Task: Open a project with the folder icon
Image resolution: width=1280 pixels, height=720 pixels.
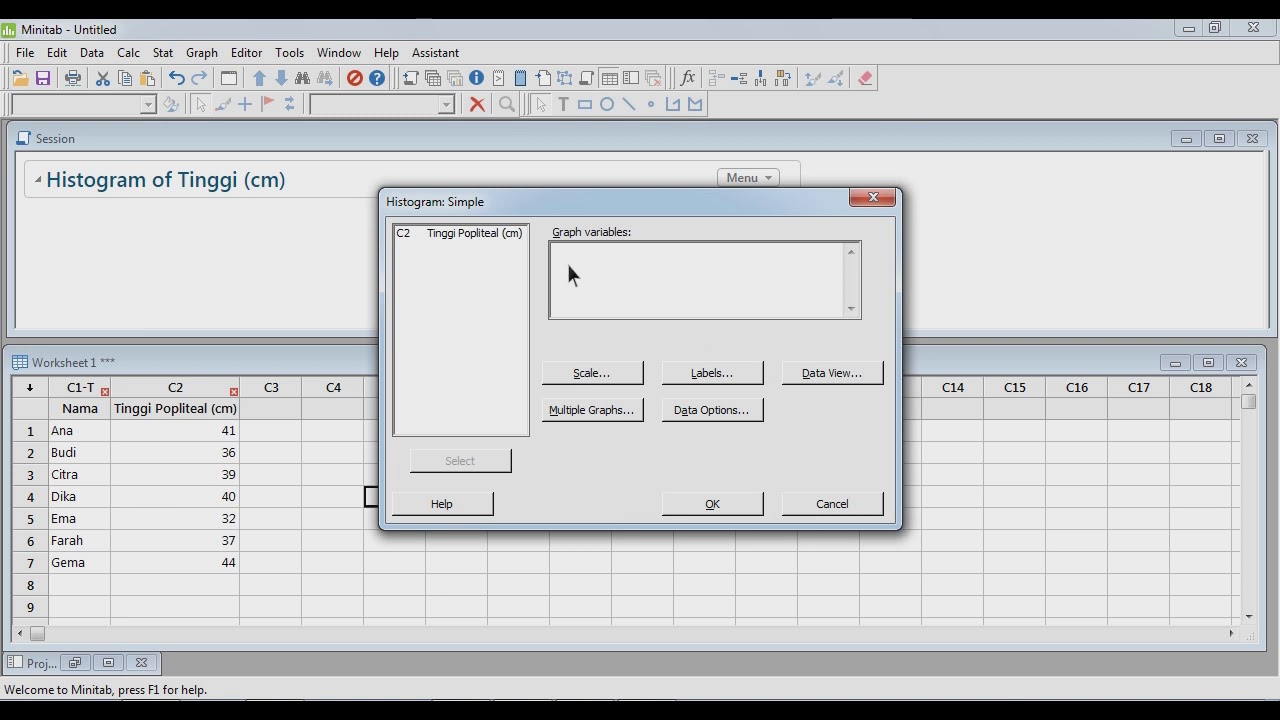Action: (20, 78)
